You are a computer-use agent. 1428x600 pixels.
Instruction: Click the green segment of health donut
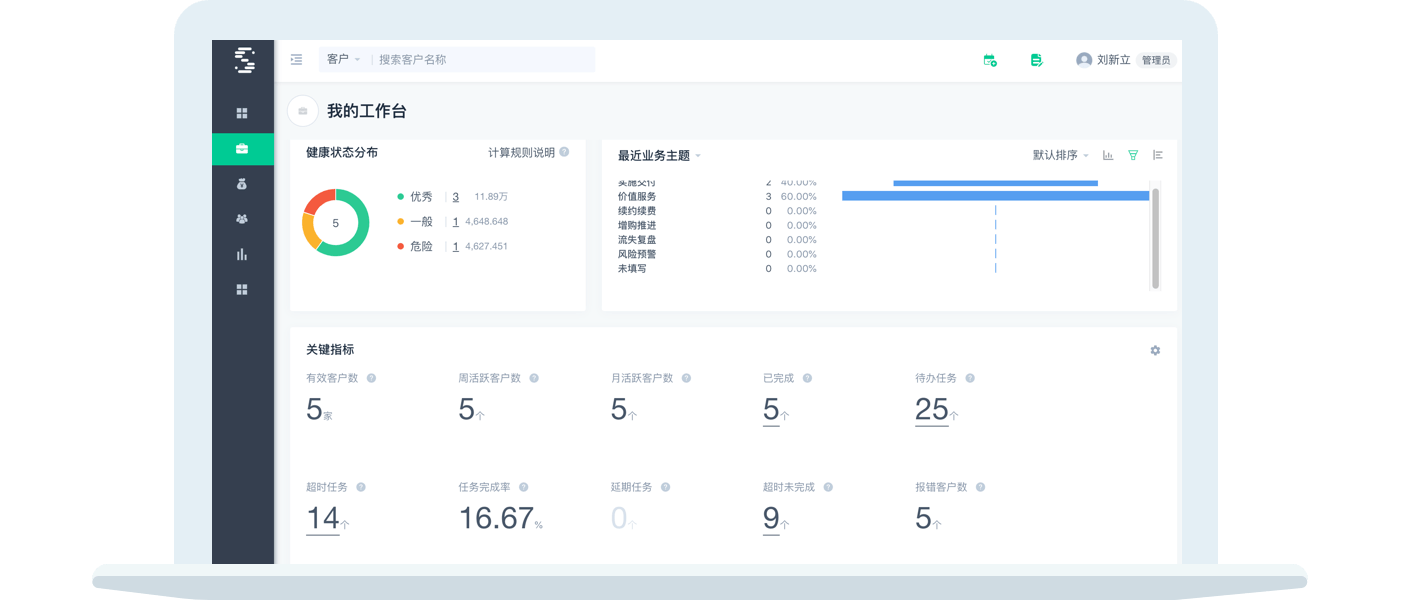point(354,242)
